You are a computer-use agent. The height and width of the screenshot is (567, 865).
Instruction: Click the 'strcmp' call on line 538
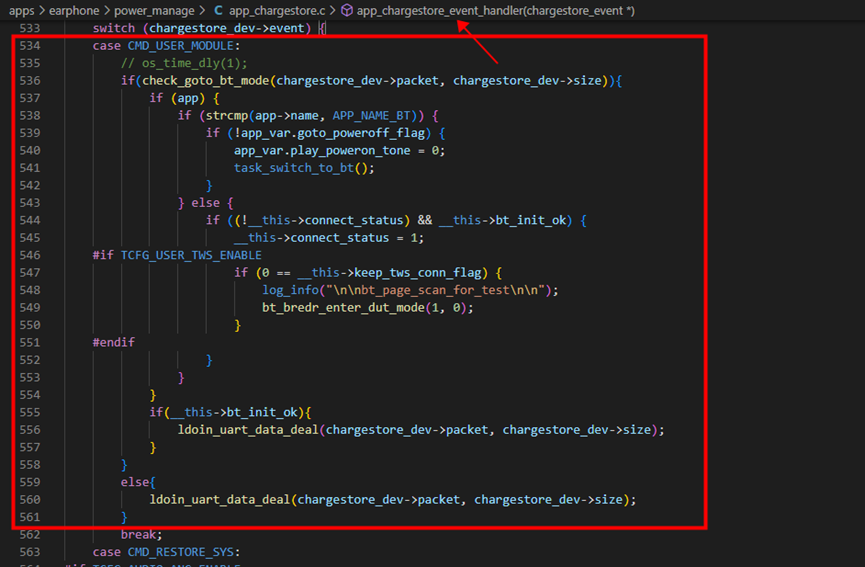(x=227, y=115)
